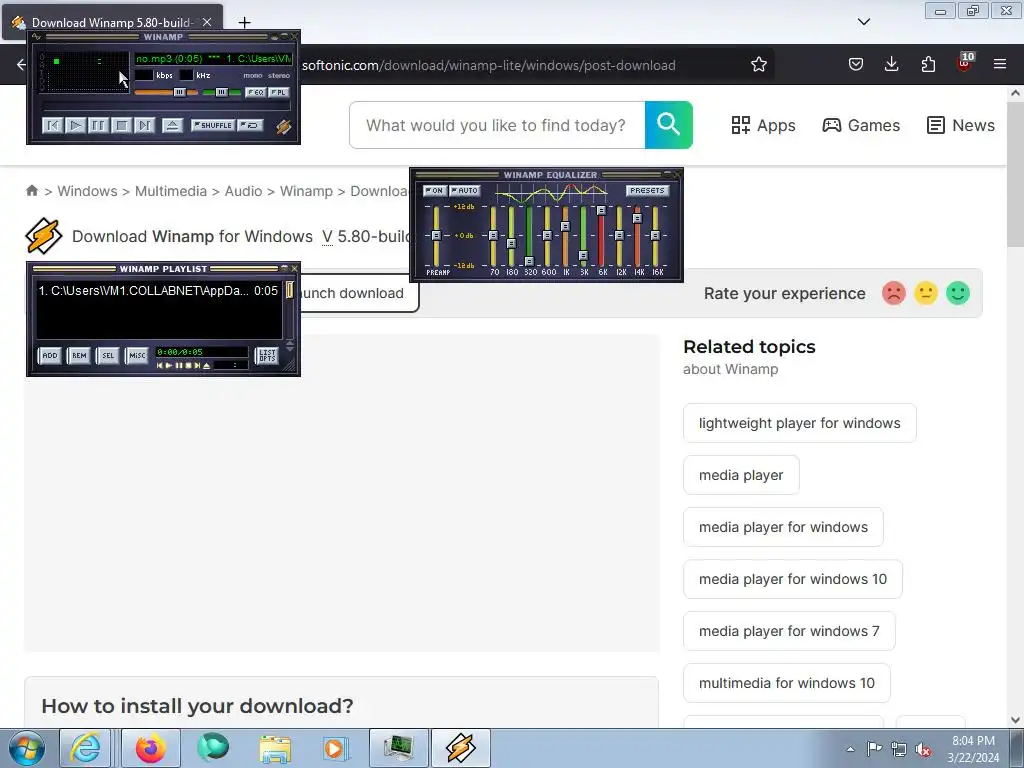The image size is (1024, 768).
Task: Rate experience with red sad face
Action: click(894, 293)
